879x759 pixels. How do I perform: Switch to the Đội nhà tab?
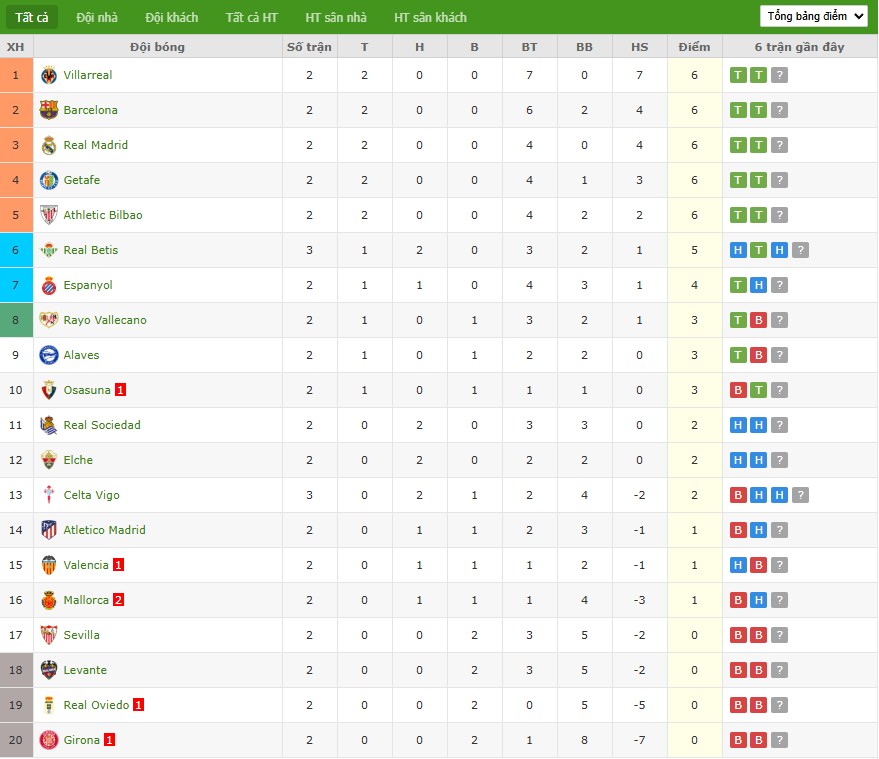pos(96,17)
